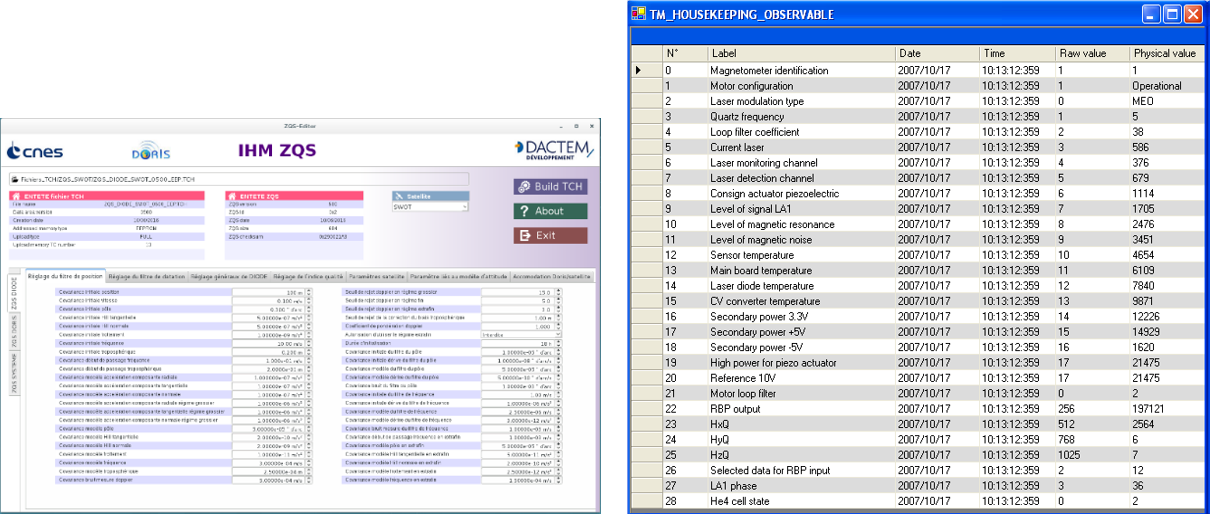This screenshot has width=1210, height=514.
Task: Select the High power for piezo actuator label
Action: click(773, 362)
